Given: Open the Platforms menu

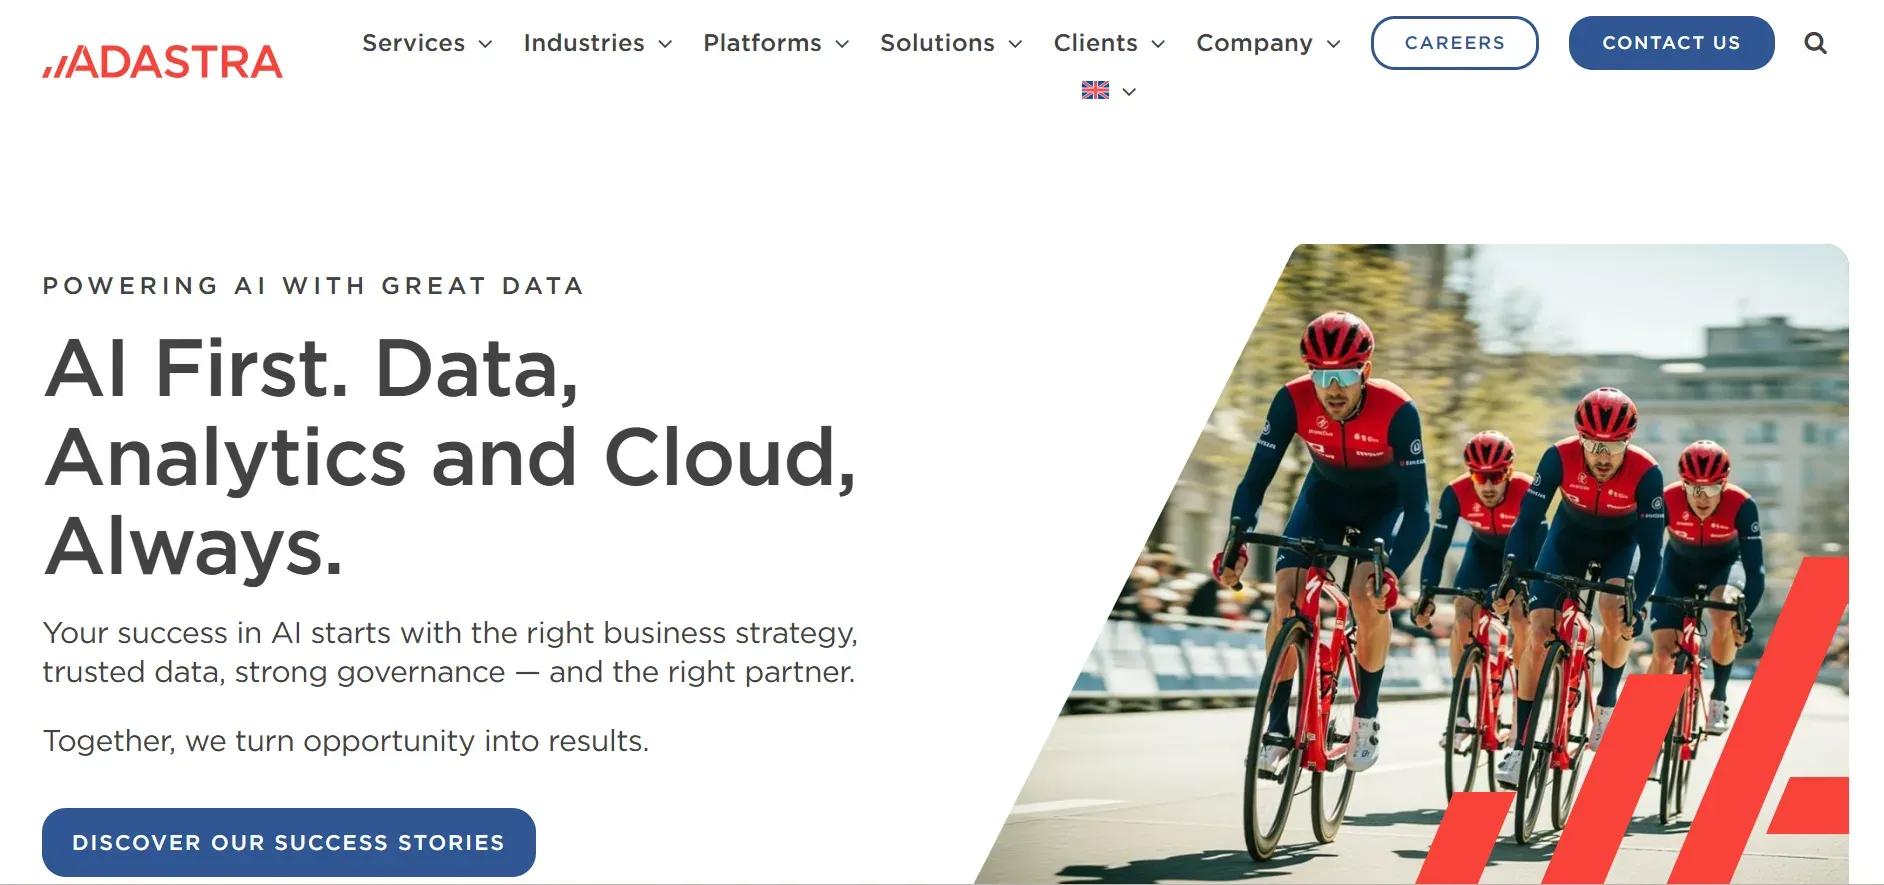Looking at the screenshot, I should (762, 43).
